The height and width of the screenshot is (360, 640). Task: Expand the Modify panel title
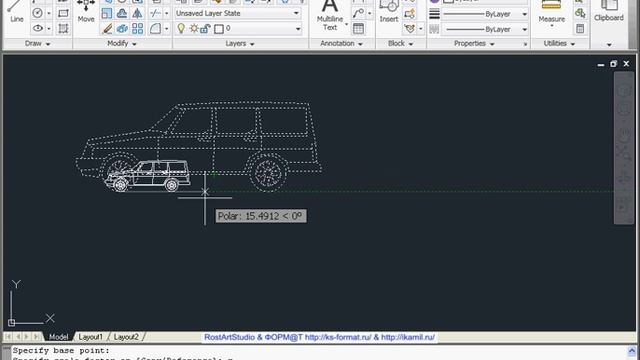(x=122, y=43)
